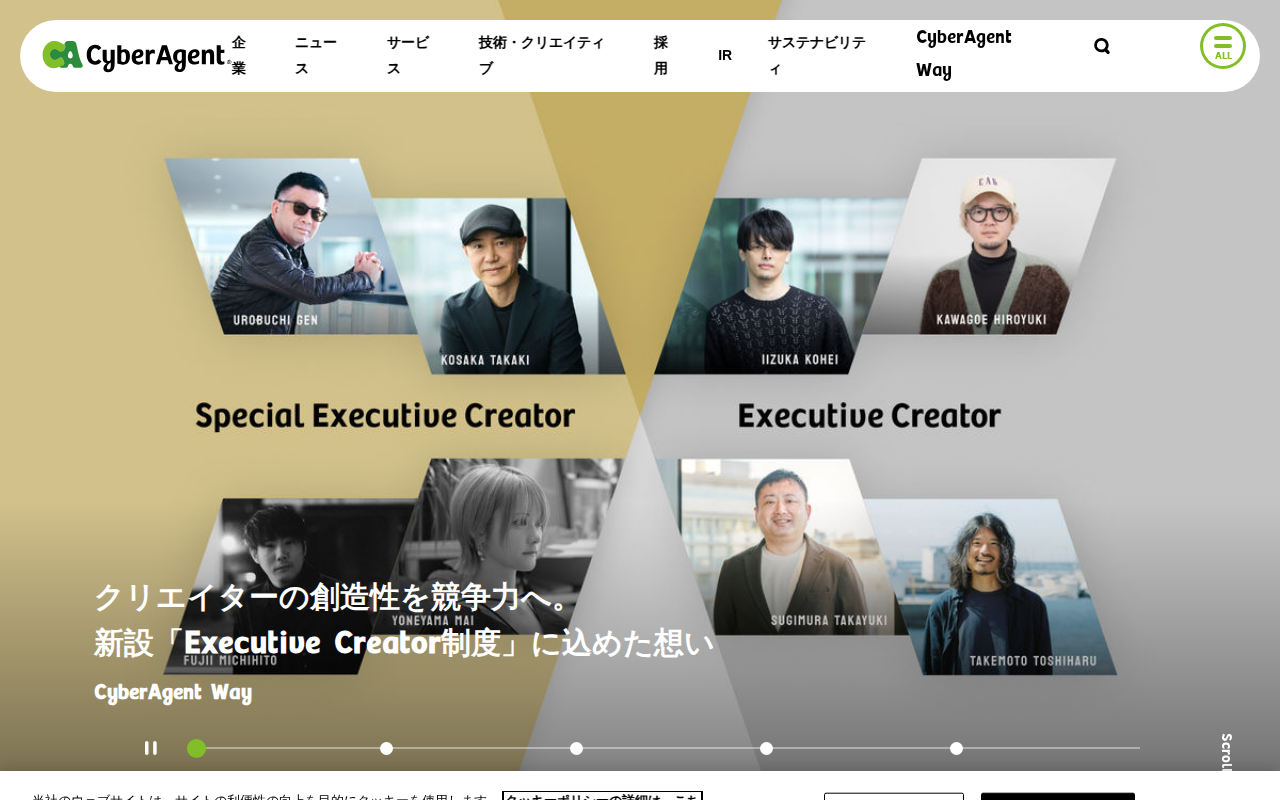Click the UROBUCHI GEN photo
The height and width of the screenshot is (800, 1280).
pos(290,246)
